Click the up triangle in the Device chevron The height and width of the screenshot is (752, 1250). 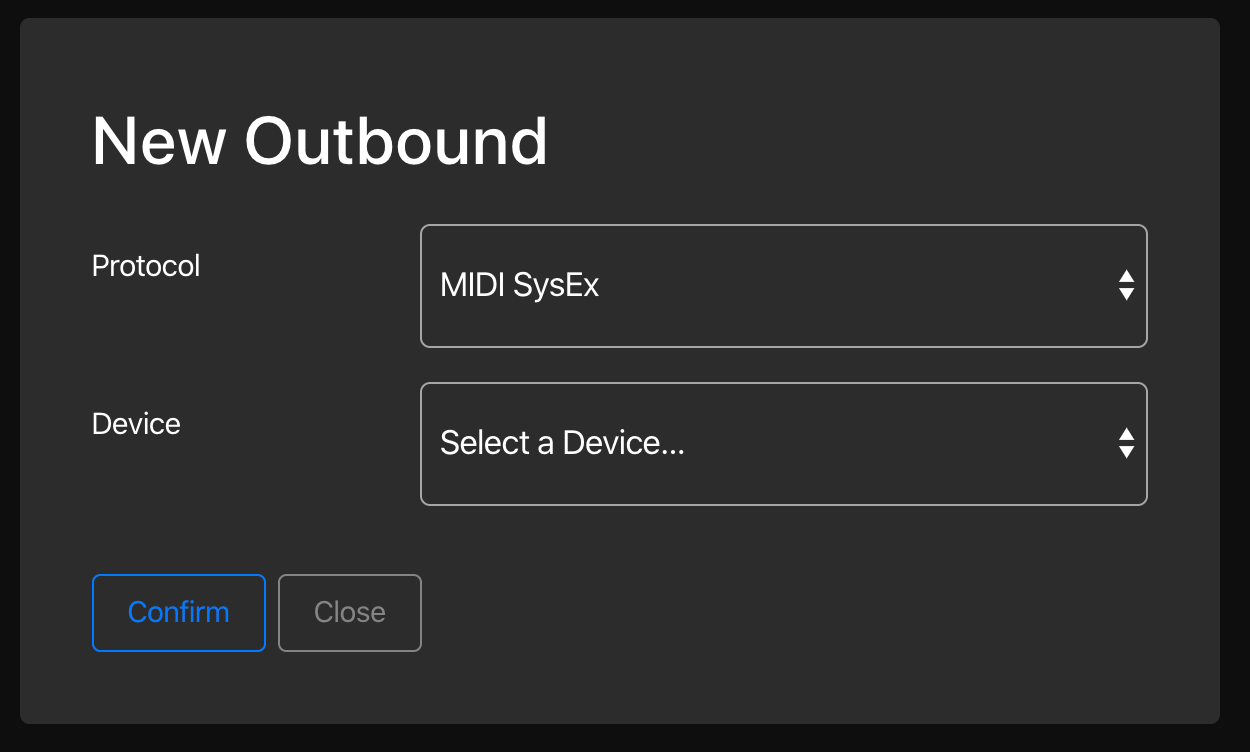1126,435
